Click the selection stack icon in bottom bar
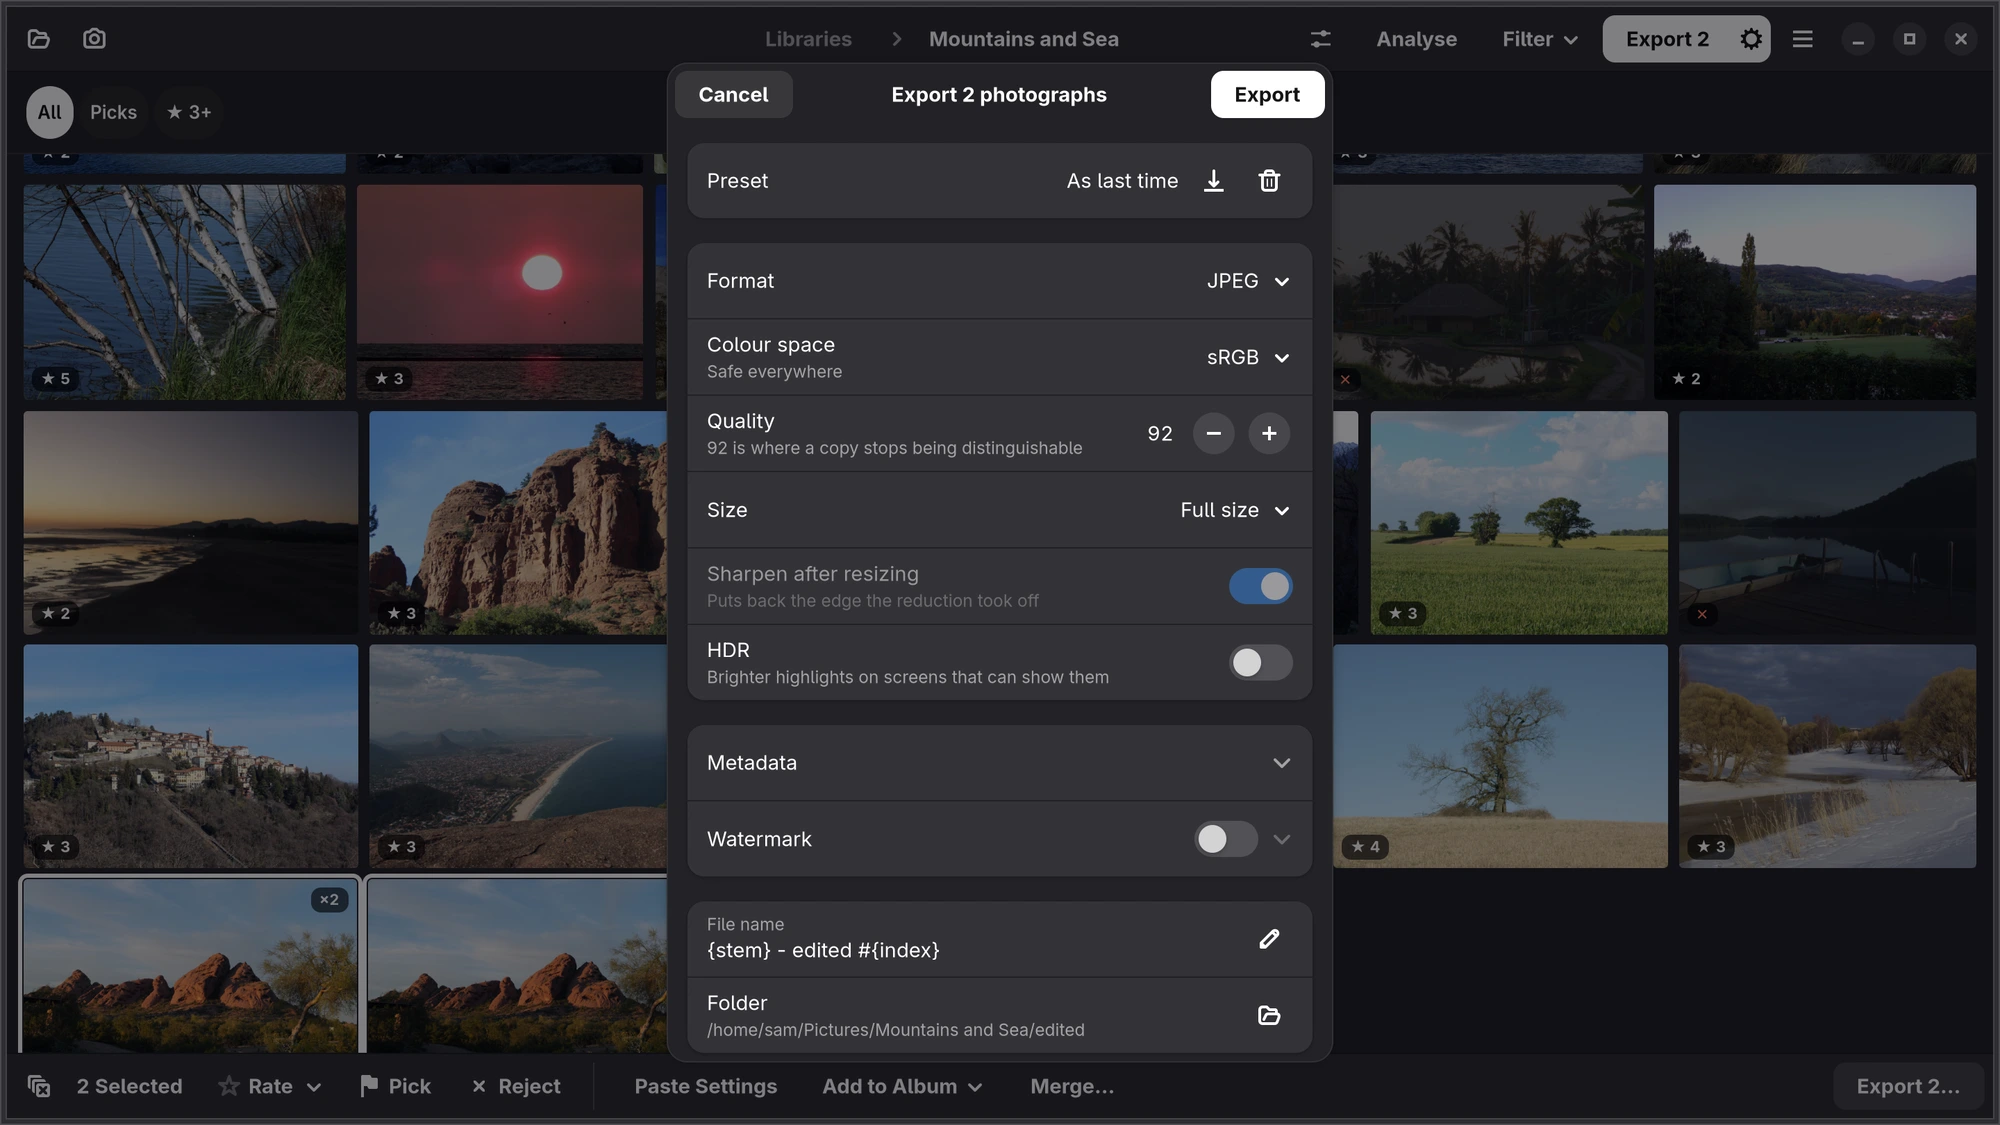Screen dimensions: 2000x1125 click(39, 1086)
